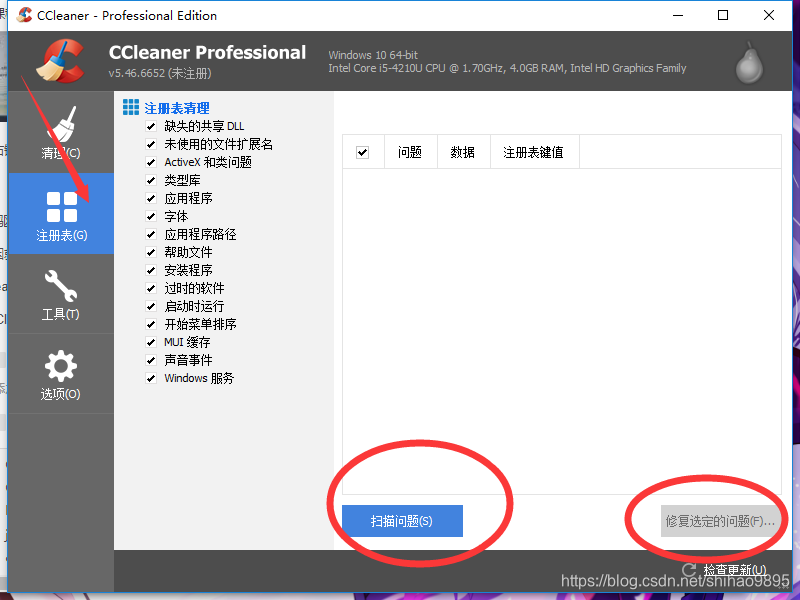Toggle 应用程序 checkbox
This screenshot has height=600, width=800.
(x=151, y=198)
